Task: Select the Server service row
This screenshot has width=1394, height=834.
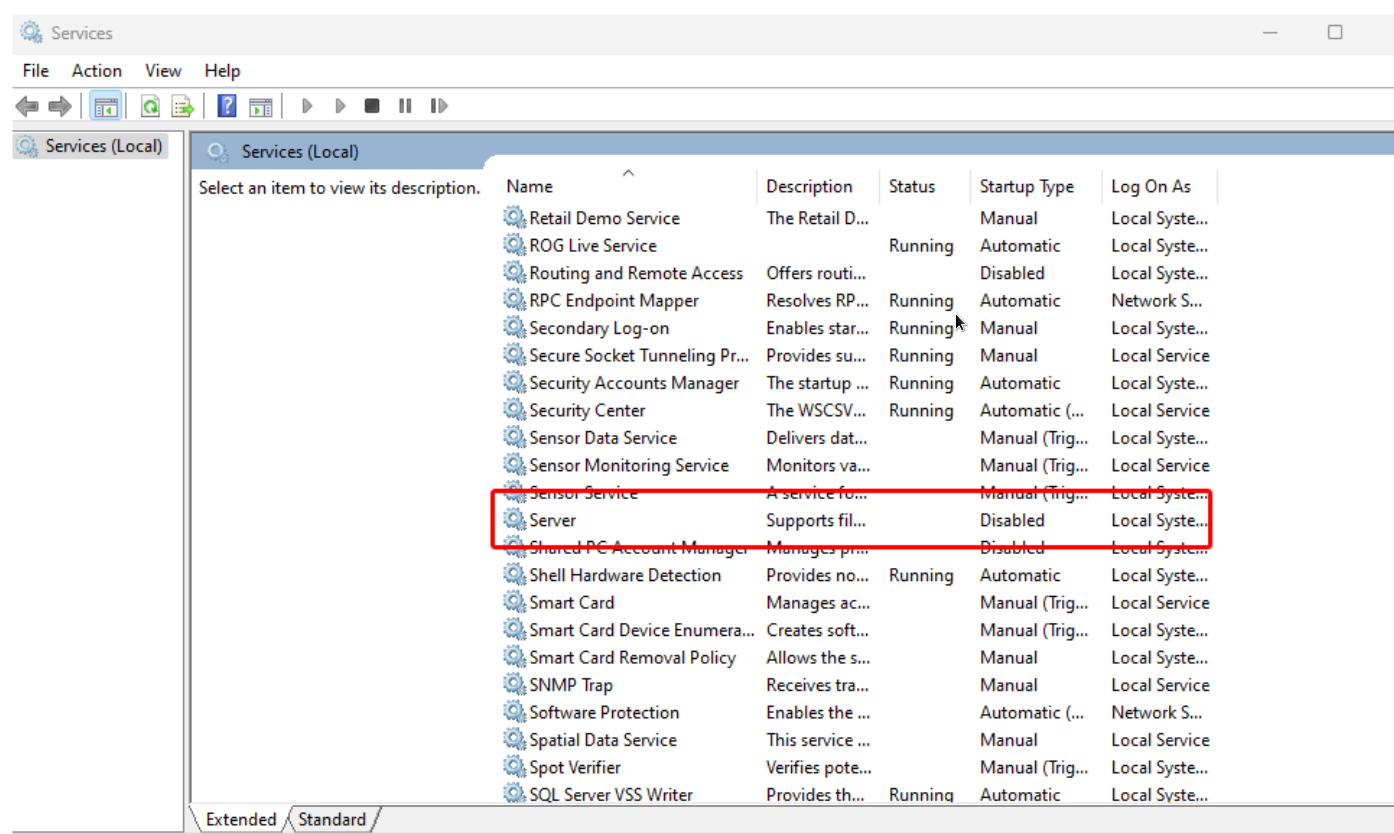Action: coord(552,520)
